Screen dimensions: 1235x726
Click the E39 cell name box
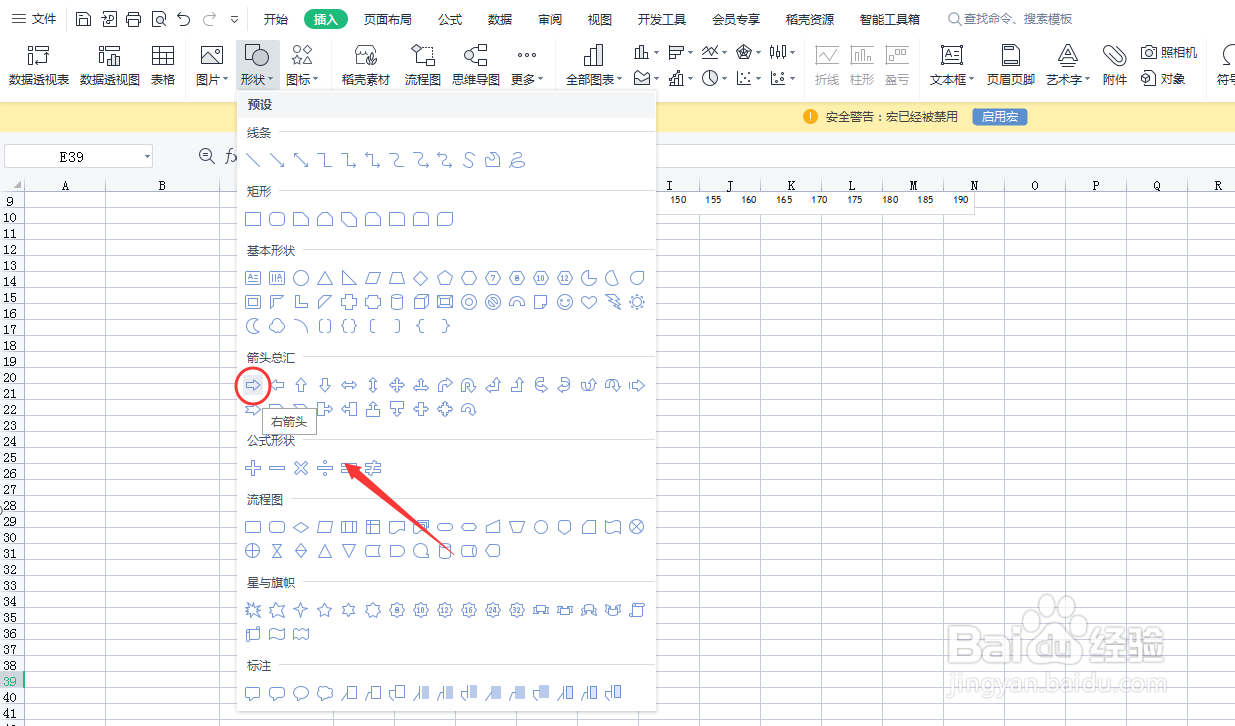coord(70,156)
